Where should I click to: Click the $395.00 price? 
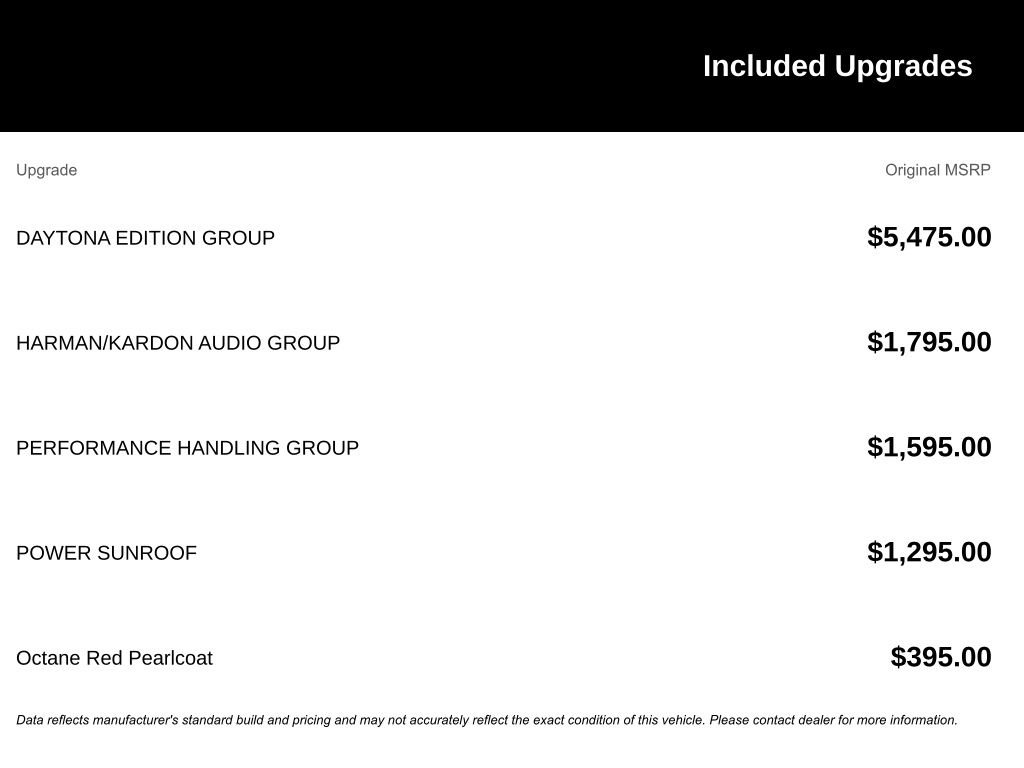[x=941, y=657]
